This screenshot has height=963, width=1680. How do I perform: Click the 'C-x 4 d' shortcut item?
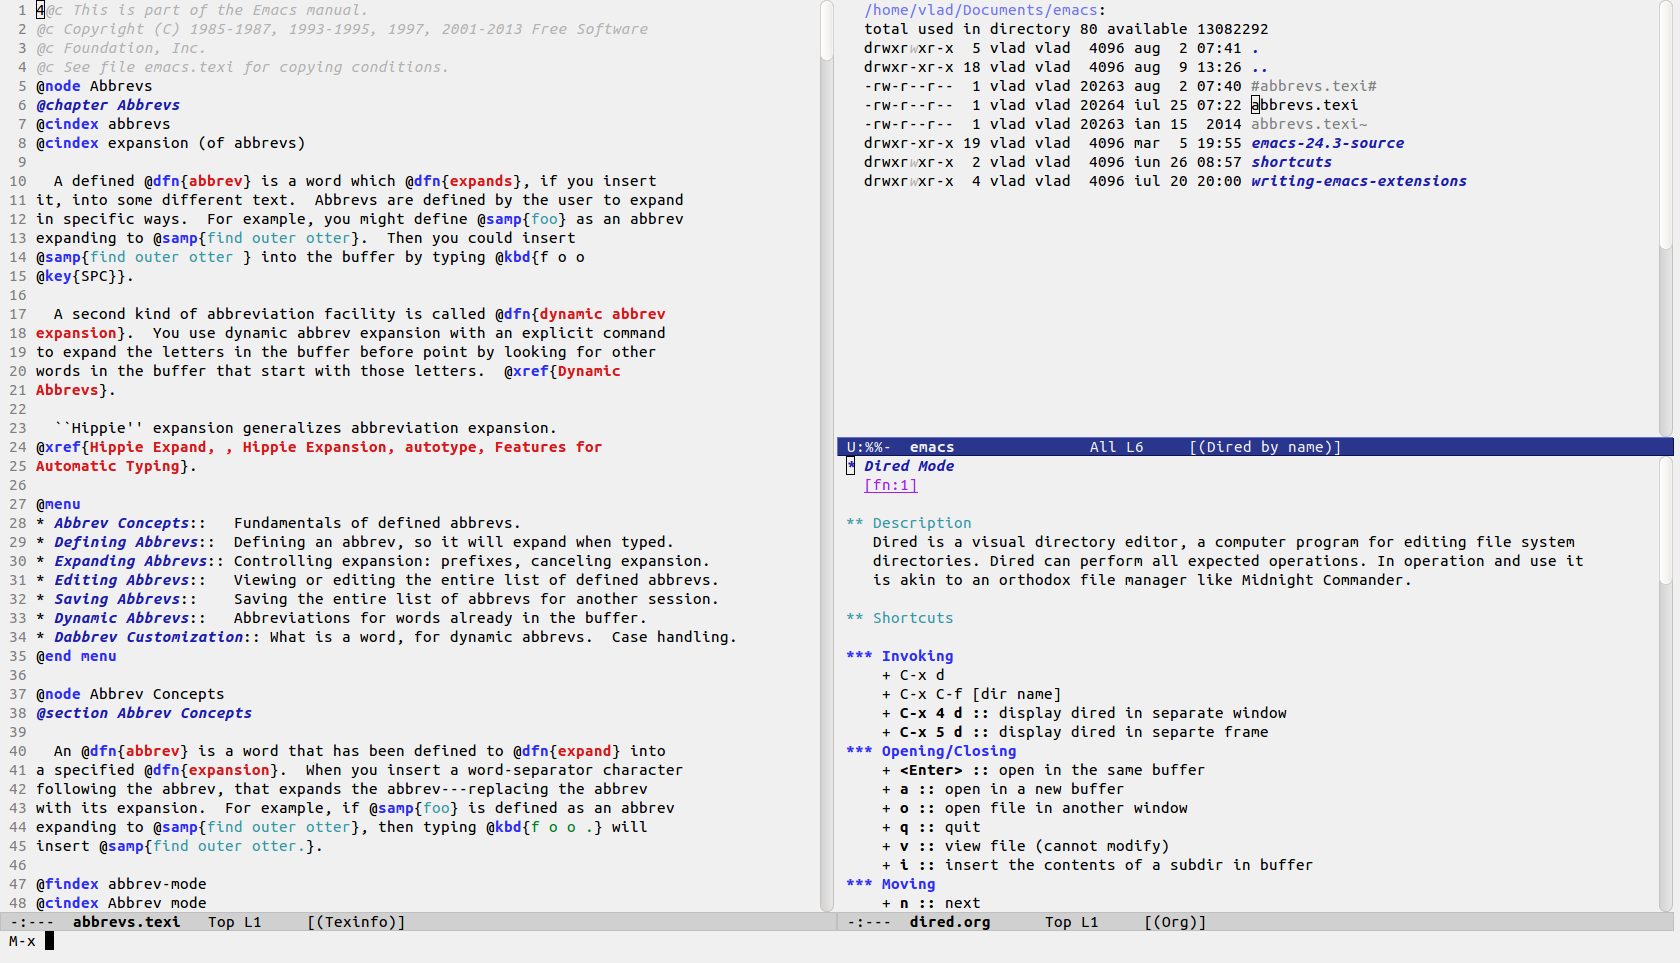(x=1084, y=713)
